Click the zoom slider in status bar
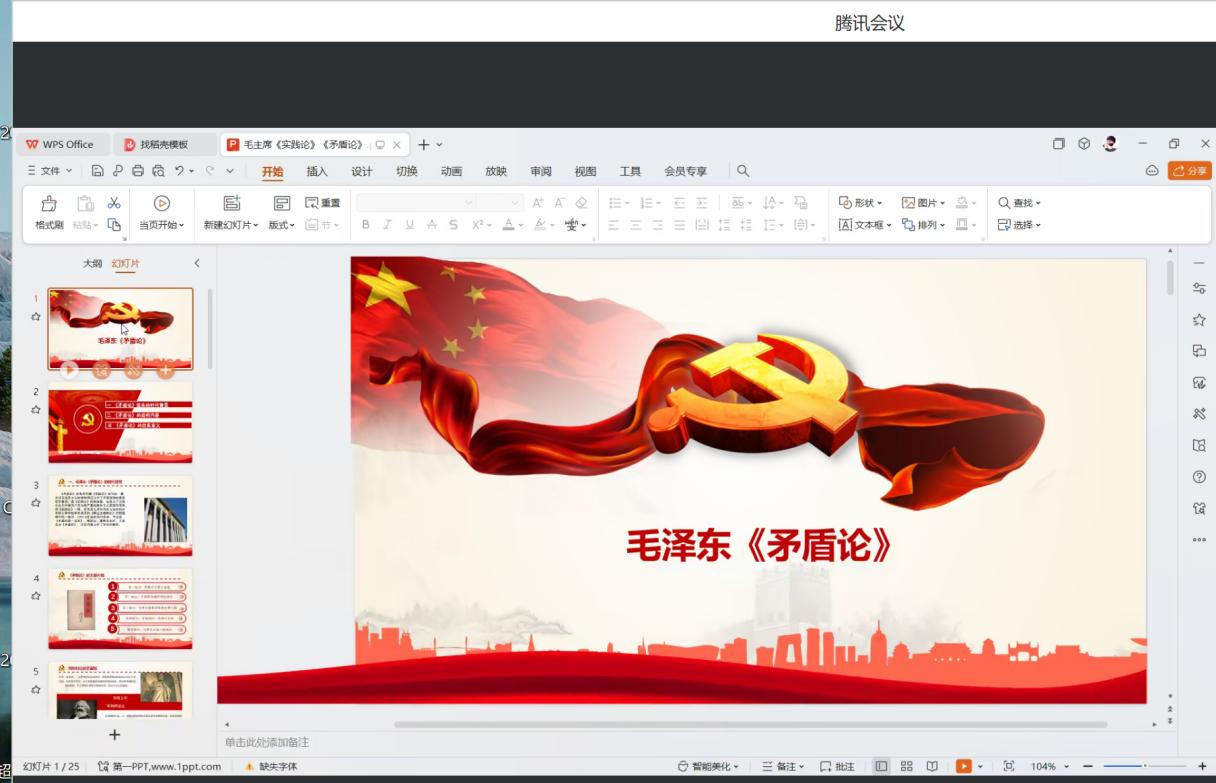1216x783 pixels. point(1144,766)
